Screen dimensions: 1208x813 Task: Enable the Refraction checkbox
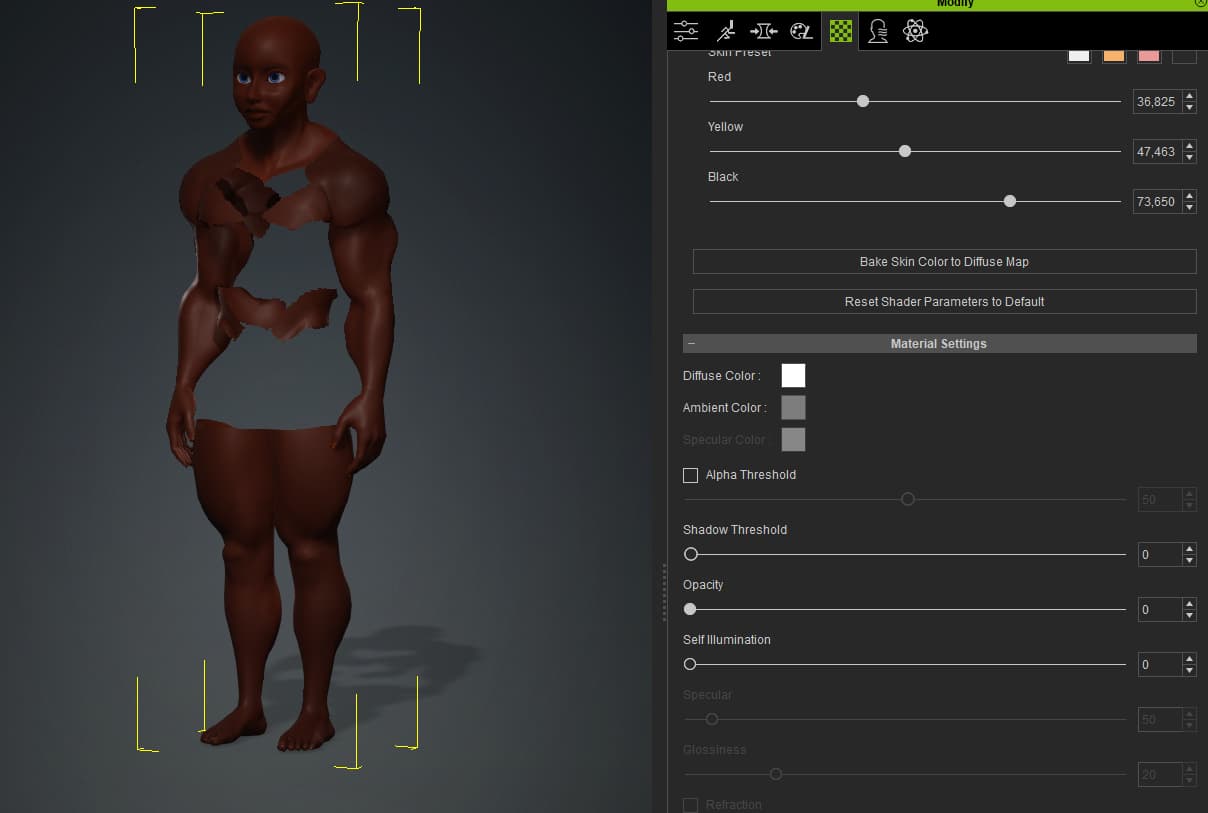tap(690, 805)
